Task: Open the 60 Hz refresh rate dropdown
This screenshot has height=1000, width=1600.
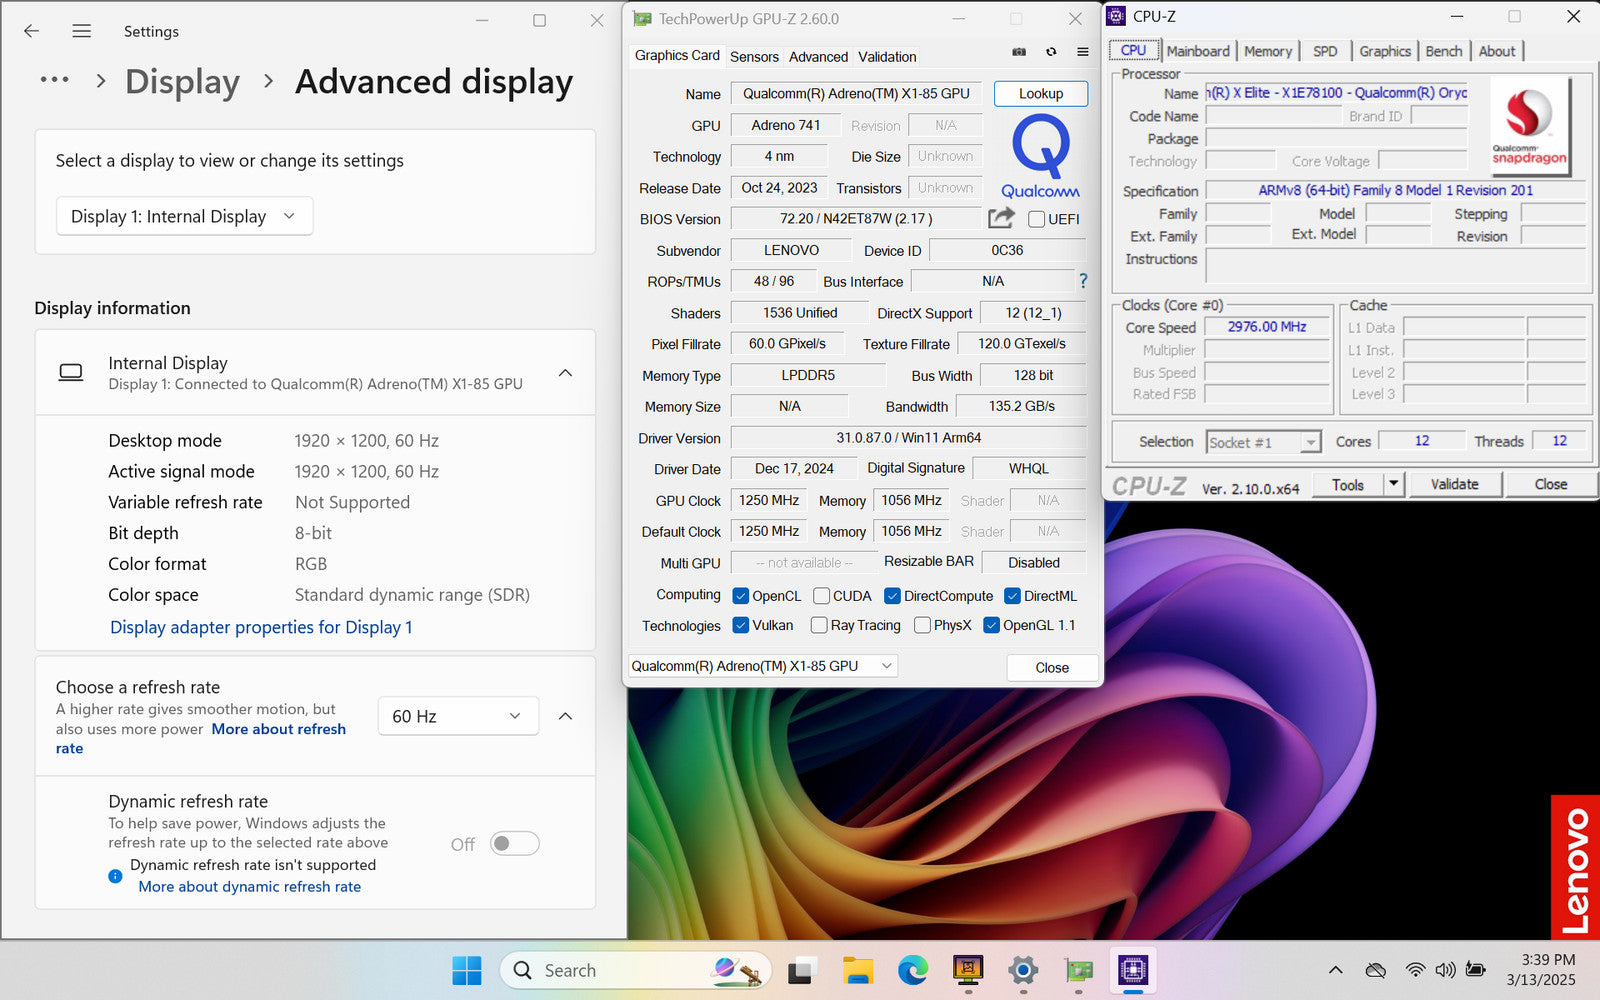Action: pyautogui.click(x=458, y=716)
